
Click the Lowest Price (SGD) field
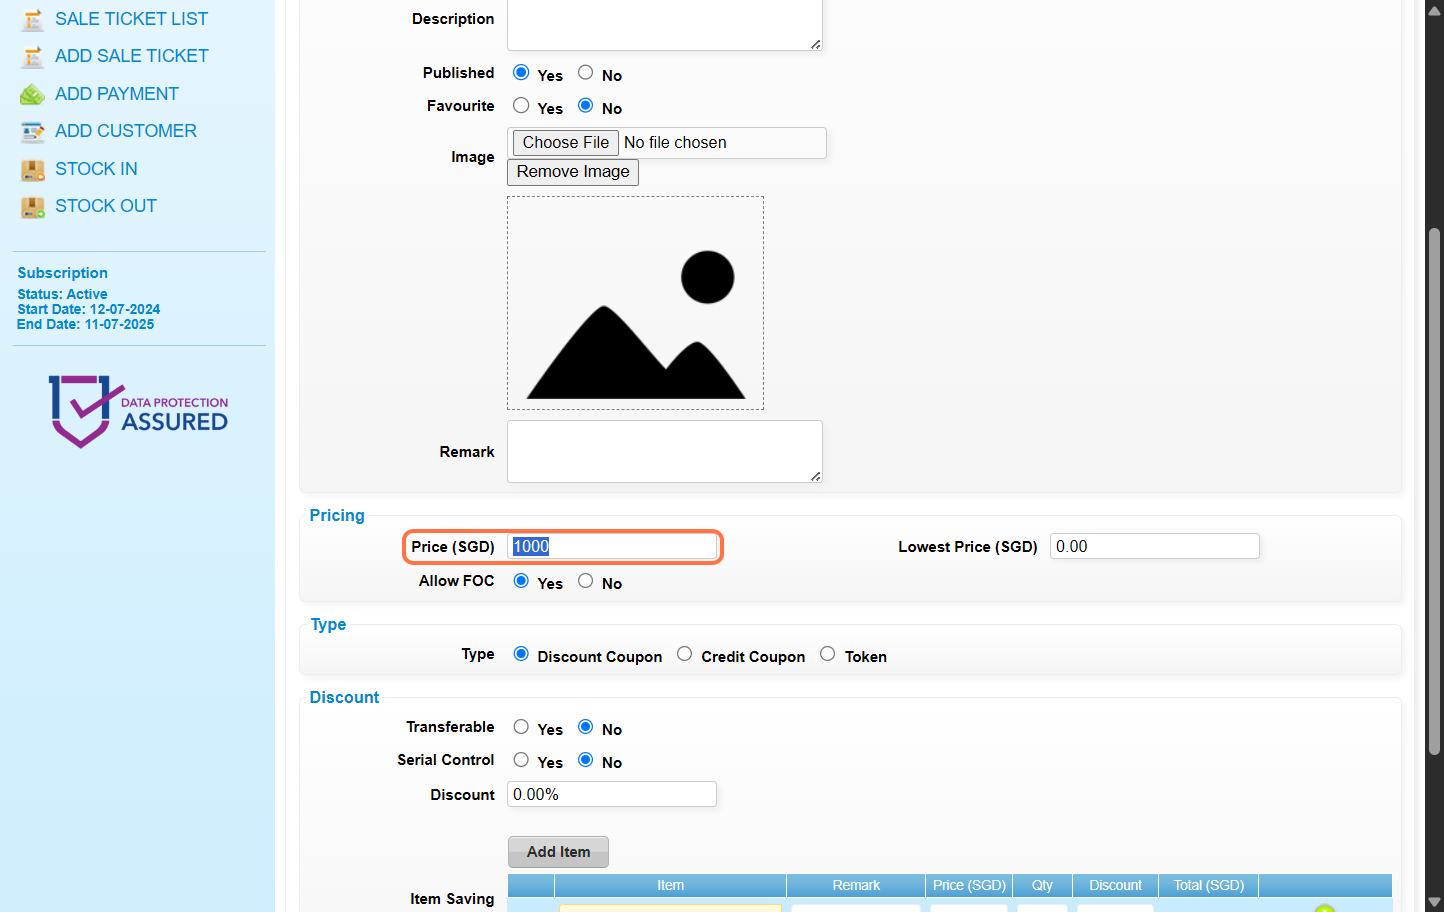coord(1154,546)
